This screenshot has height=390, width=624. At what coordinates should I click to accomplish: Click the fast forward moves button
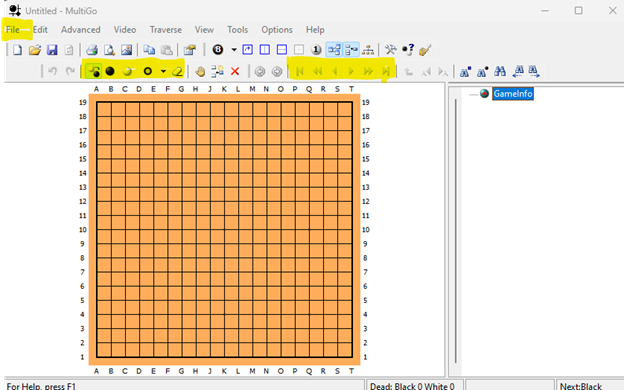coord(369,71)
